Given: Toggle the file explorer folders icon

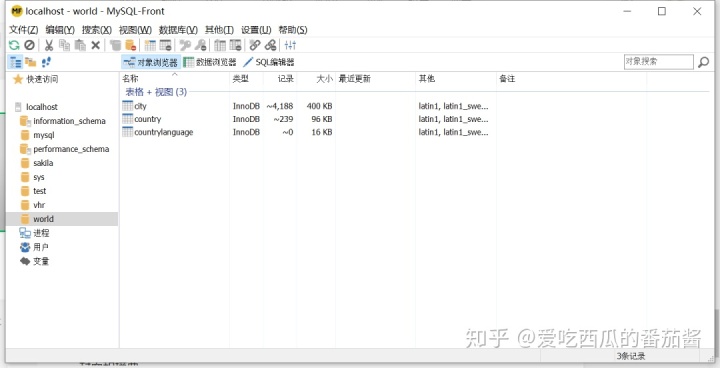Looking at the screenshot, I should 31,62.
